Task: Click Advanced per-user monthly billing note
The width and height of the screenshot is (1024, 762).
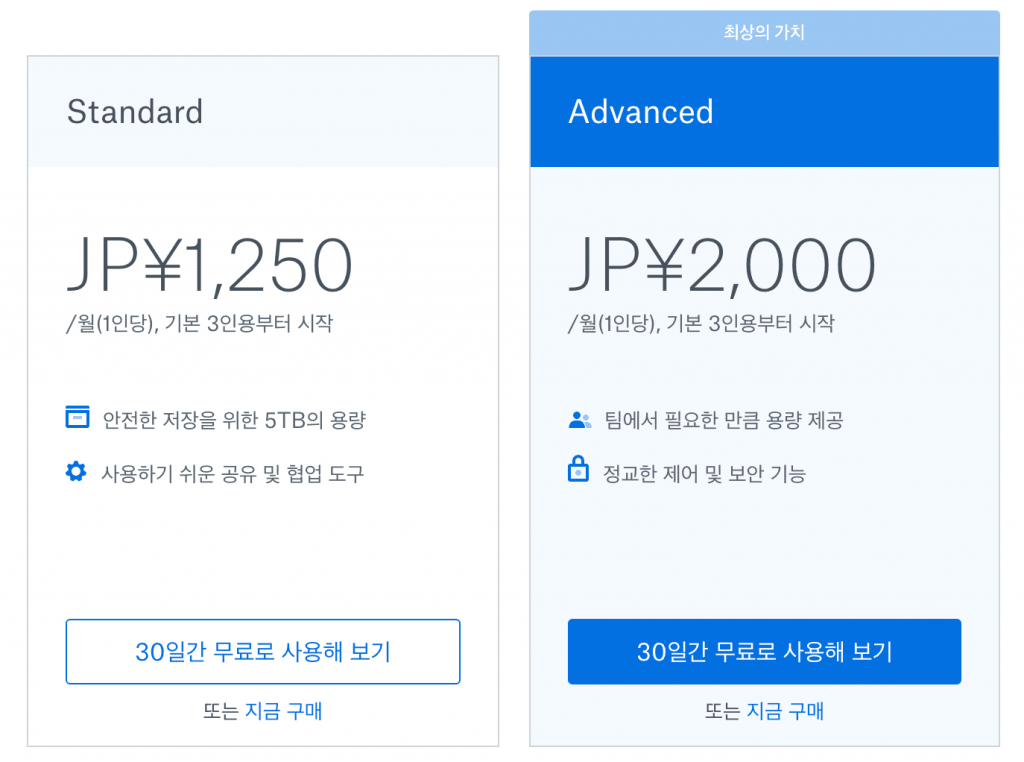Action: (x=701, y=323)
